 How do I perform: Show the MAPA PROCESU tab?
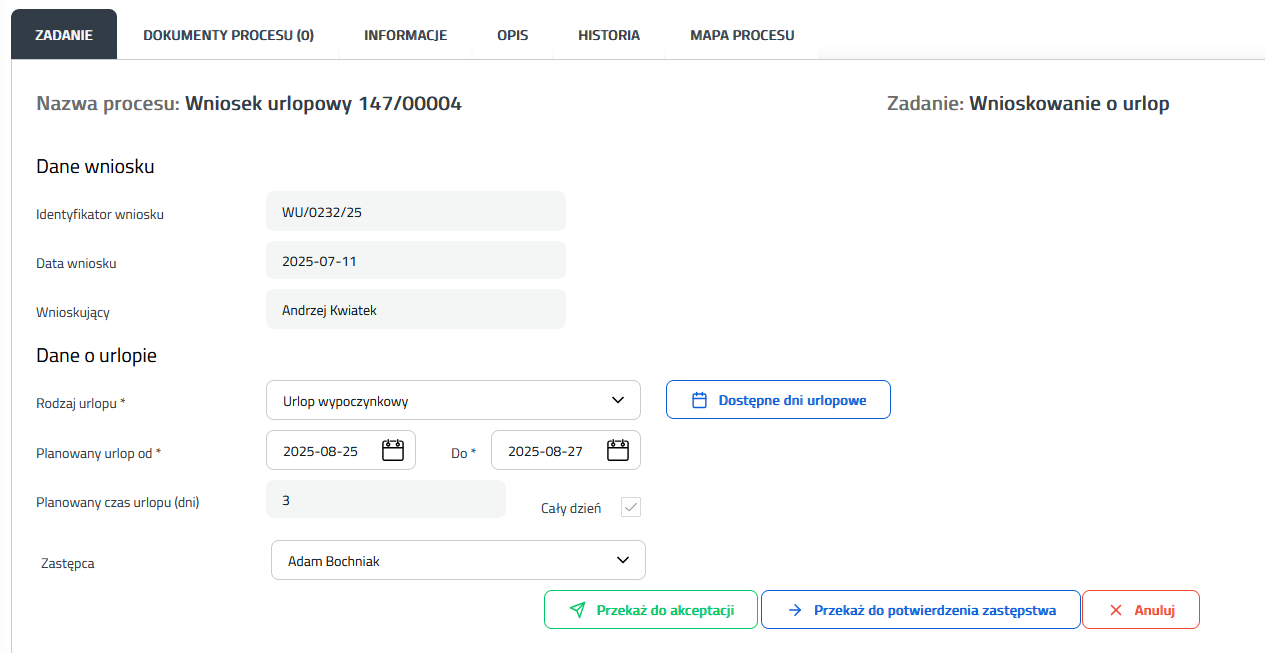point(742,35)
